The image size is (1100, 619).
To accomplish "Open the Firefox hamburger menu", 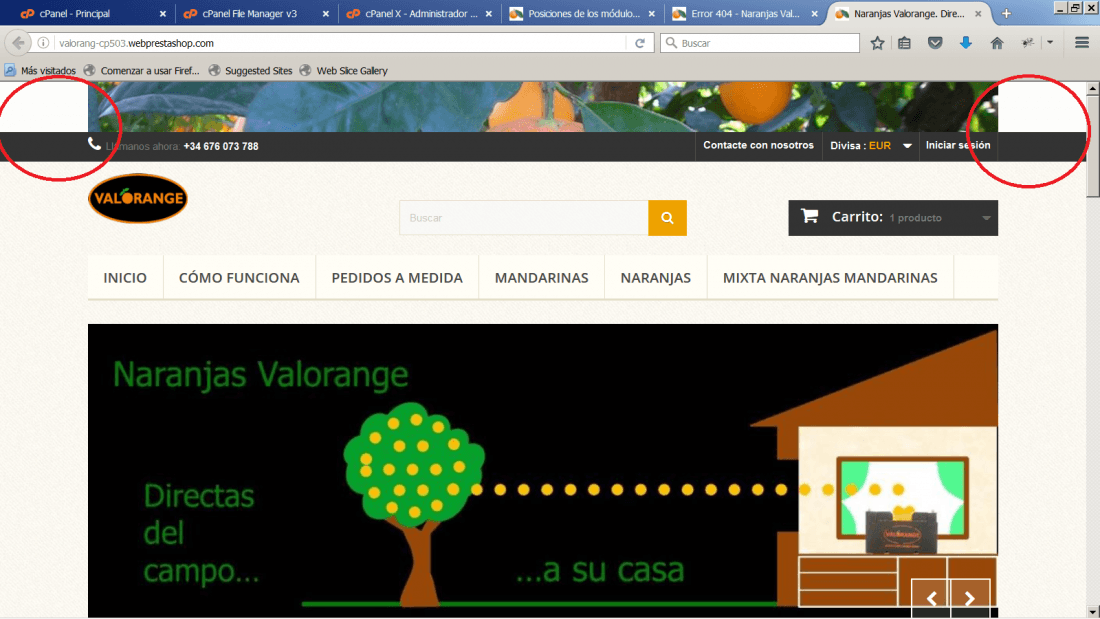I will coord(1082,43).
